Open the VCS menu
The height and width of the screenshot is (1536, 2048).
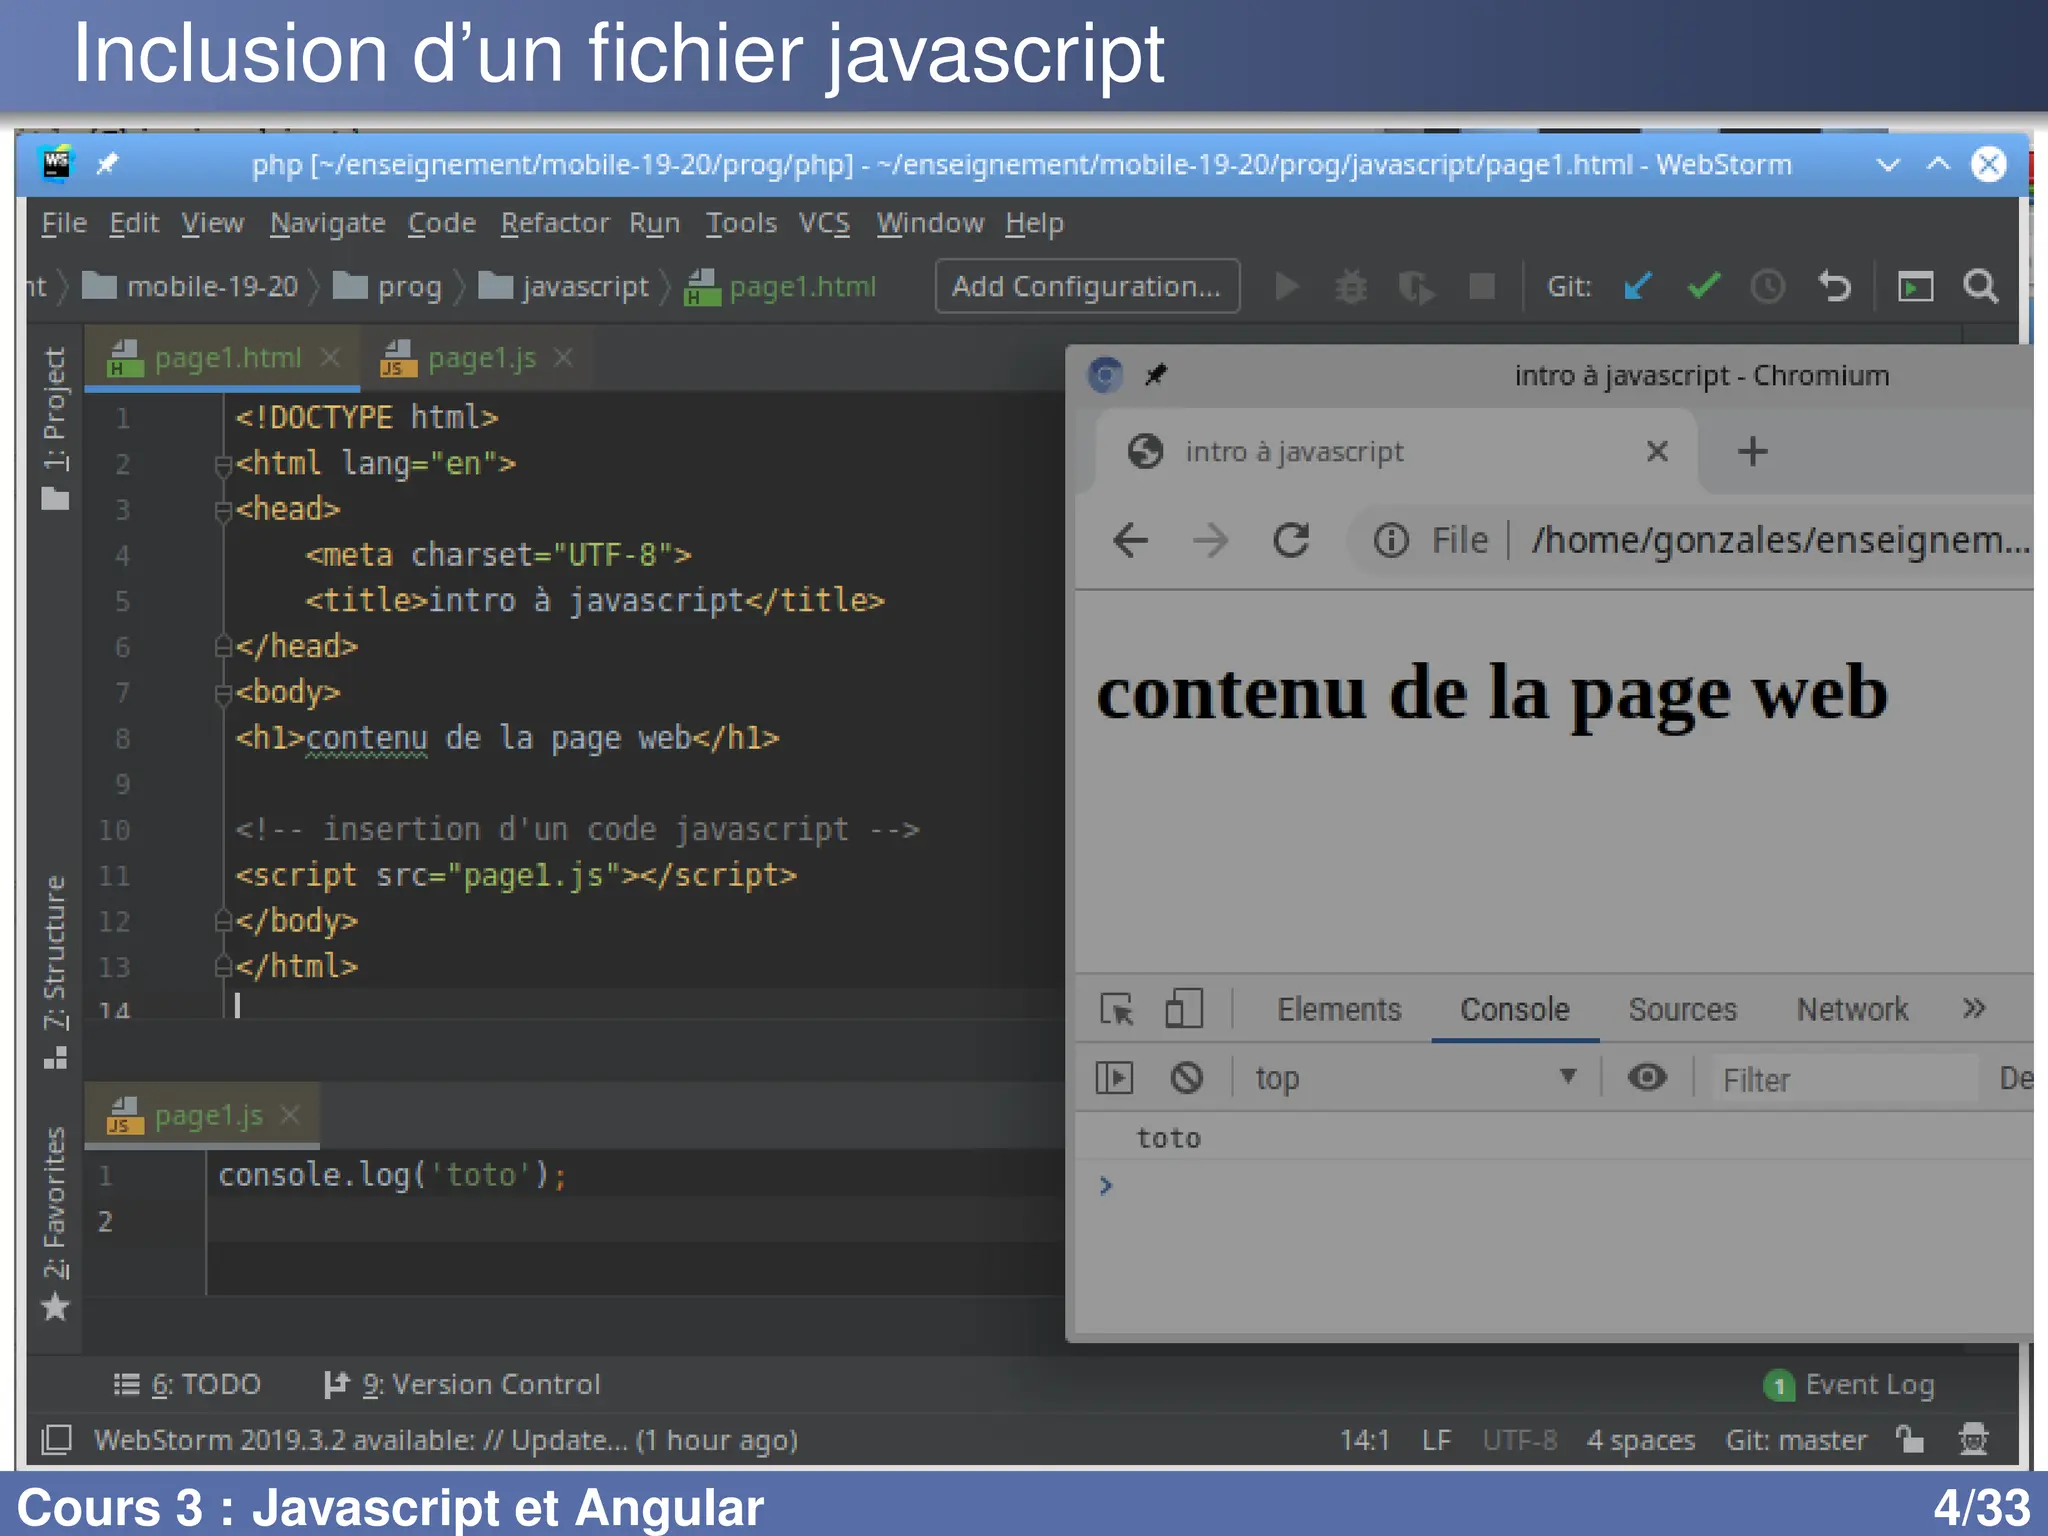click(x=824, y=223)
